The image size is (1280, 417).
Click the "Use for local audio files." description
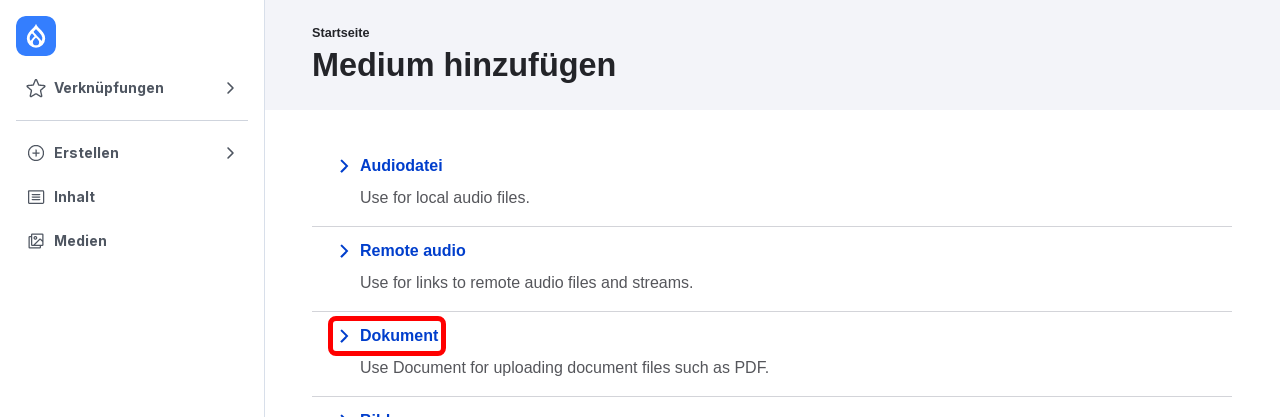[445, 198]
